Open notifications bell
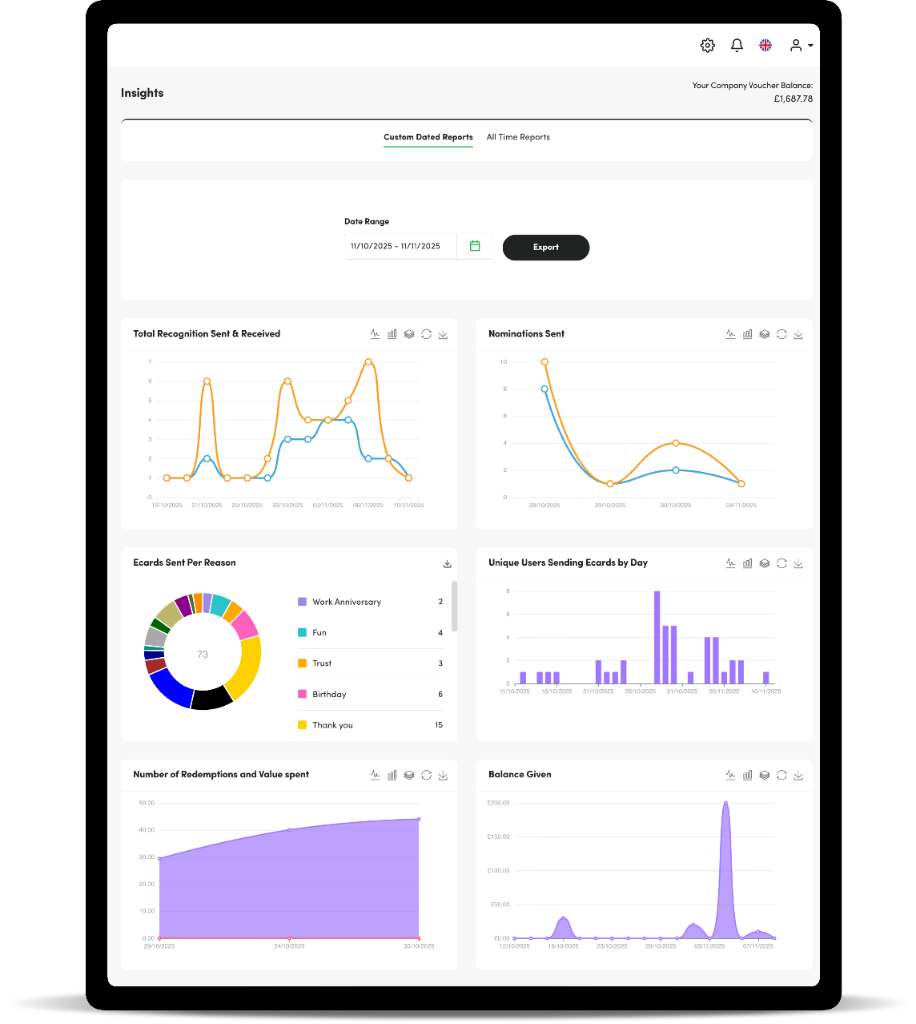The height and width of the screenshot is (1024, 916). pos(737,45)
